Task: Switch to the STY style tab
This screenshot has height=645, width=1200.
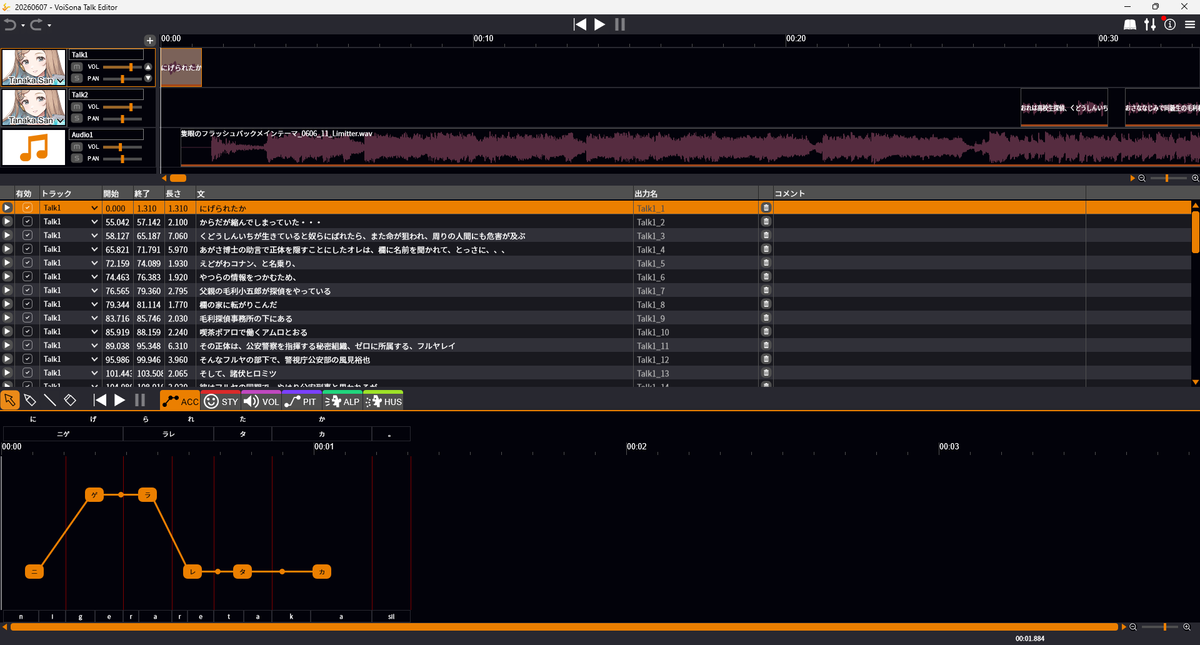Action: point(221,400)
